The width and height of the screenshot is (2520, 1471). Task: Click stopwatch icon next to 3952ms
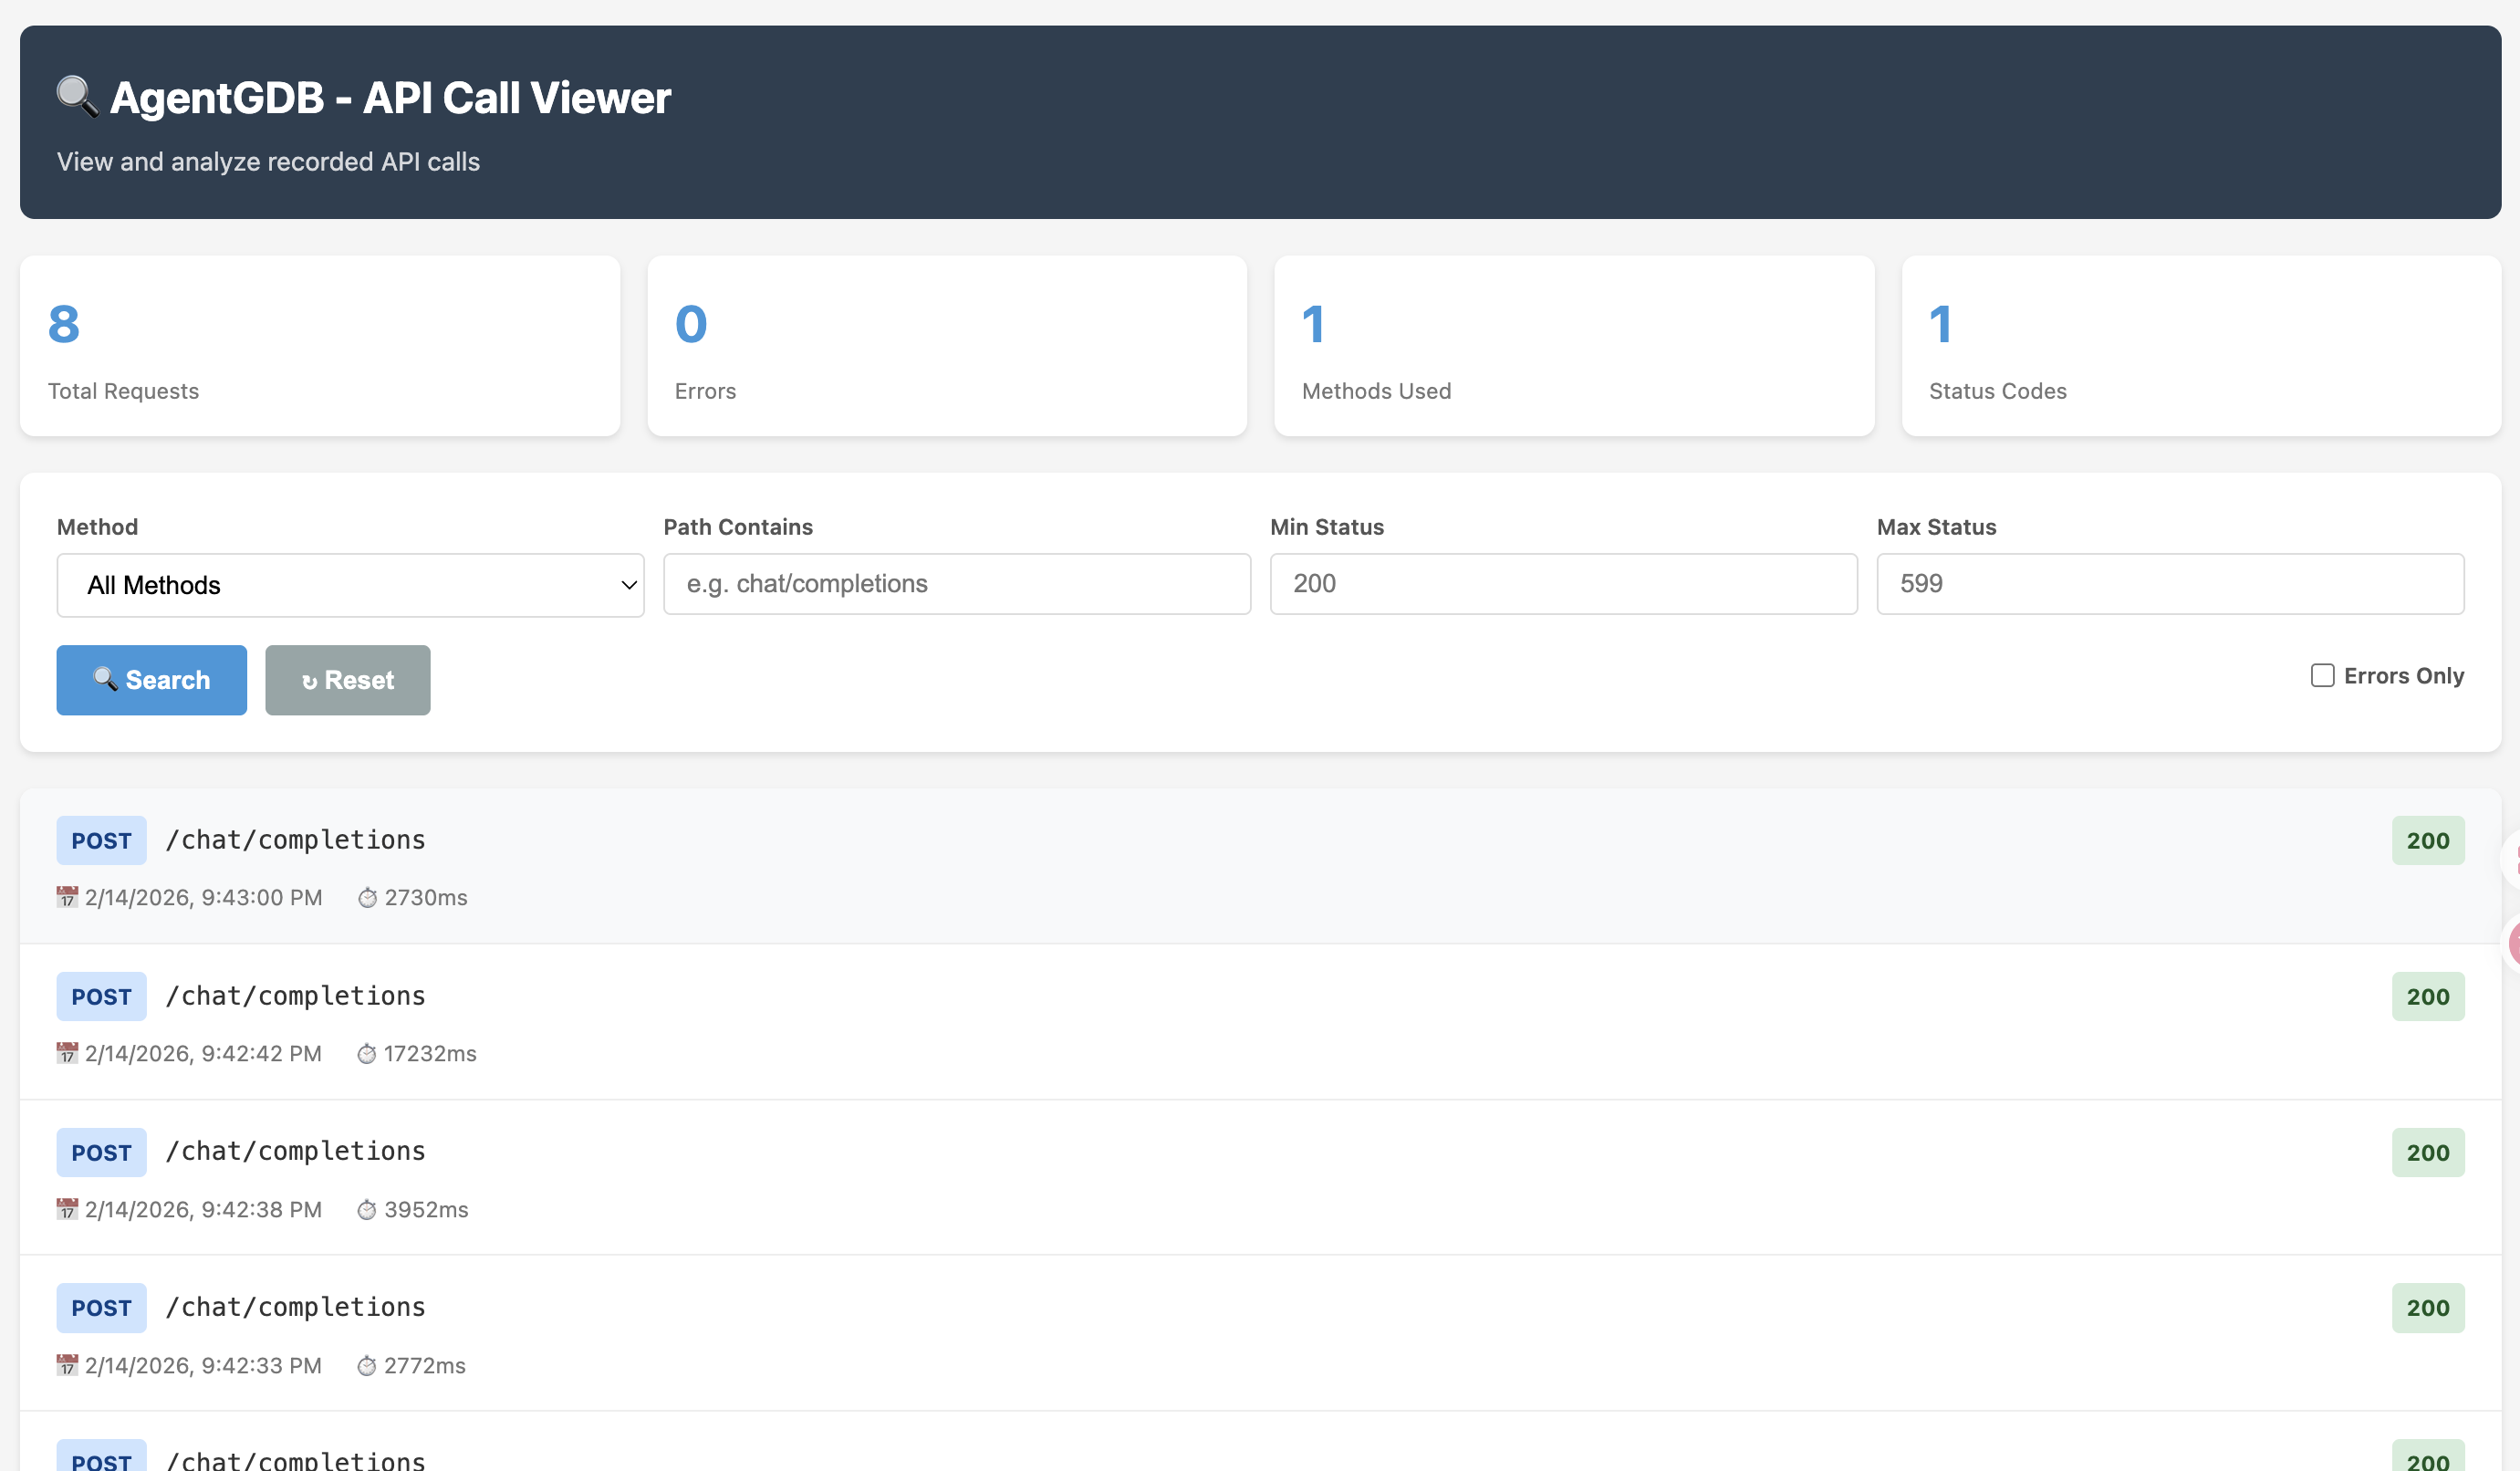coord(366,1210)
